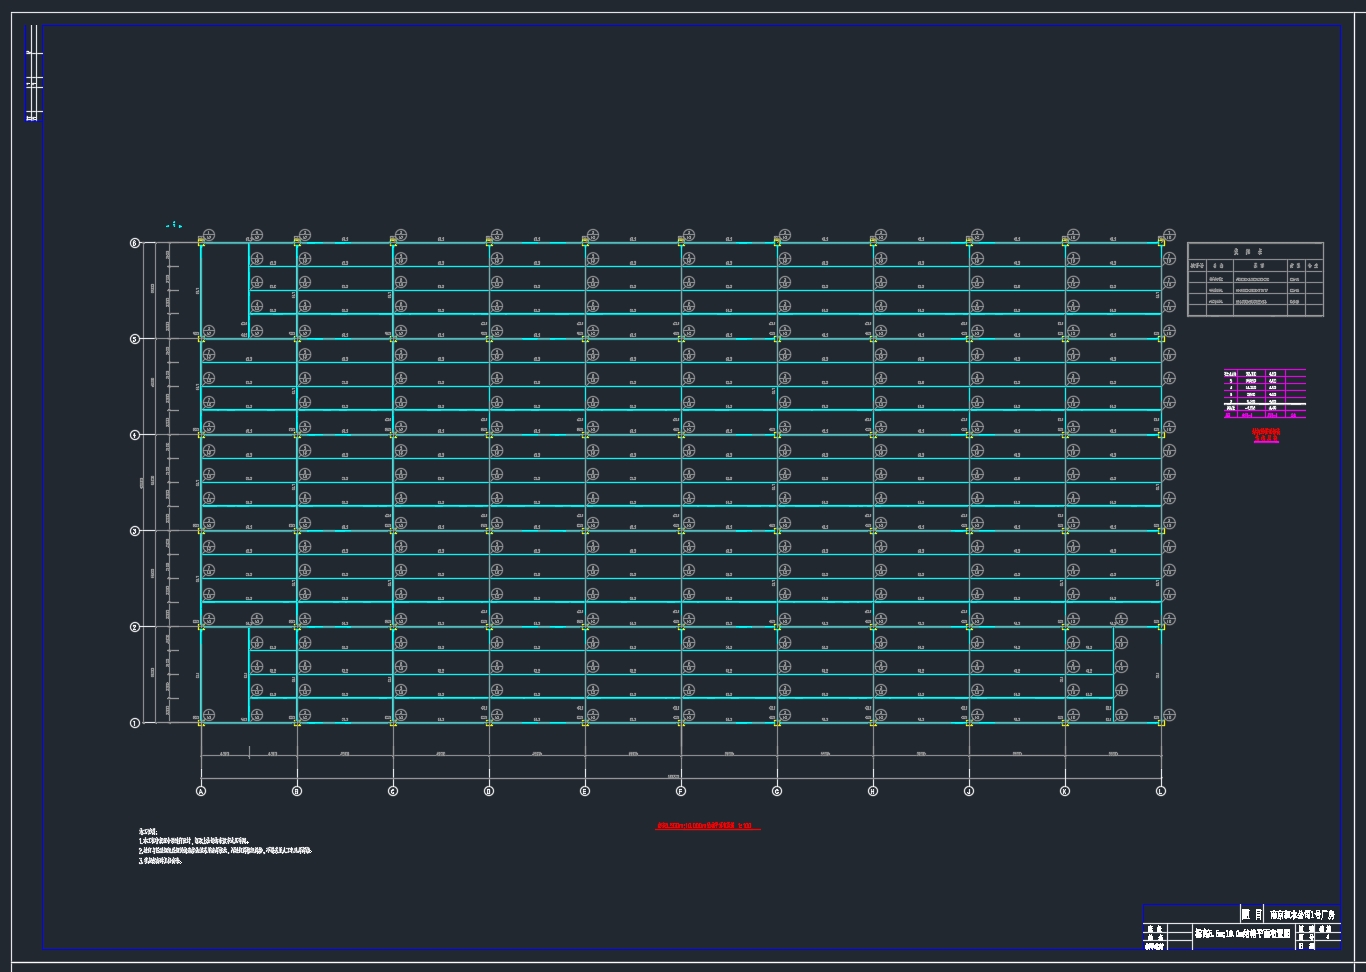The width and height of the screenshot is (1366, 972).
Task: Click grid axis bubble A at bottom
Action: tap(201, 791)
